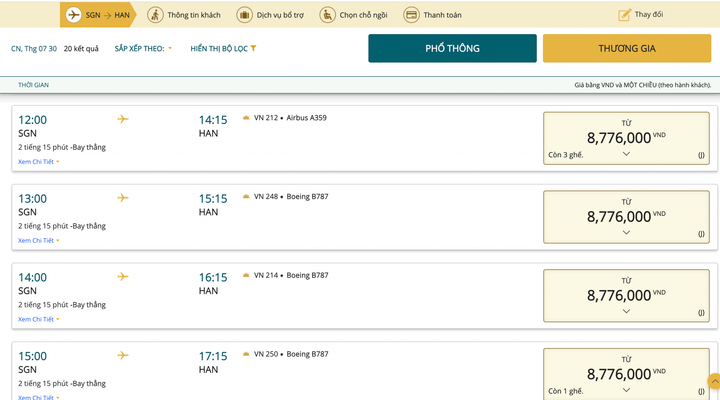Image resolution: width=720 pixels, height=400 pixels.
Task: Select the 14:00 flight VN 214 price box
Action: coord(626,294)
